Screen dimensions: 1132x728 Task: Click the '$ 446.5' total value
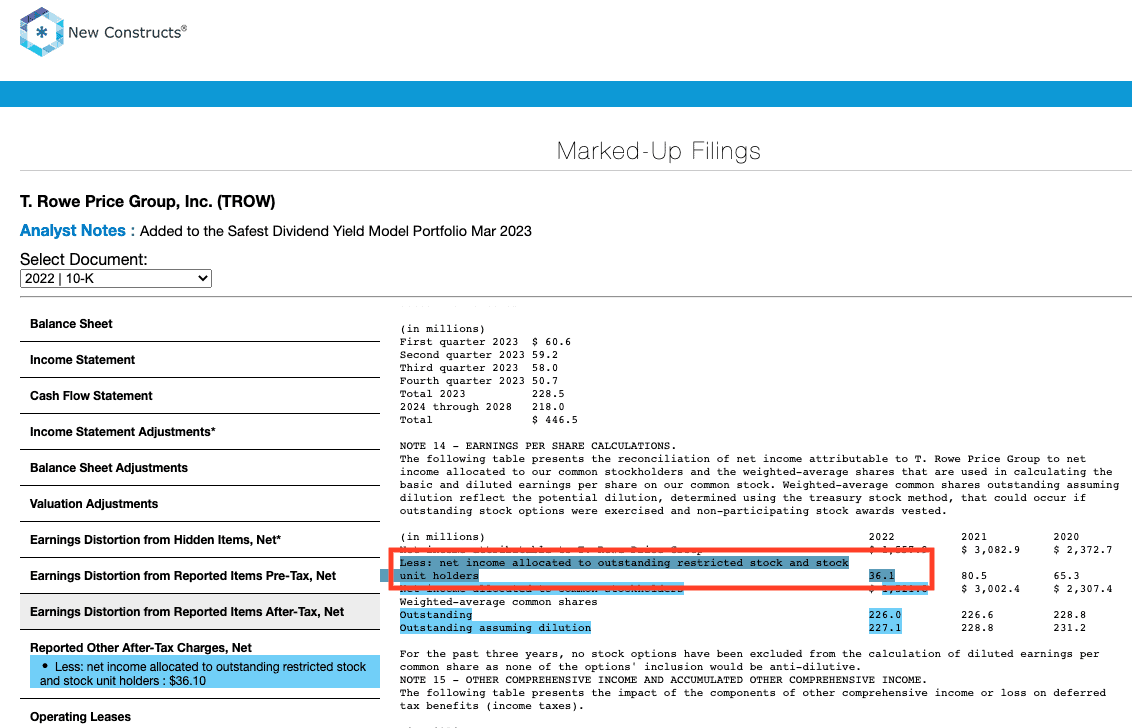(554, 420)
